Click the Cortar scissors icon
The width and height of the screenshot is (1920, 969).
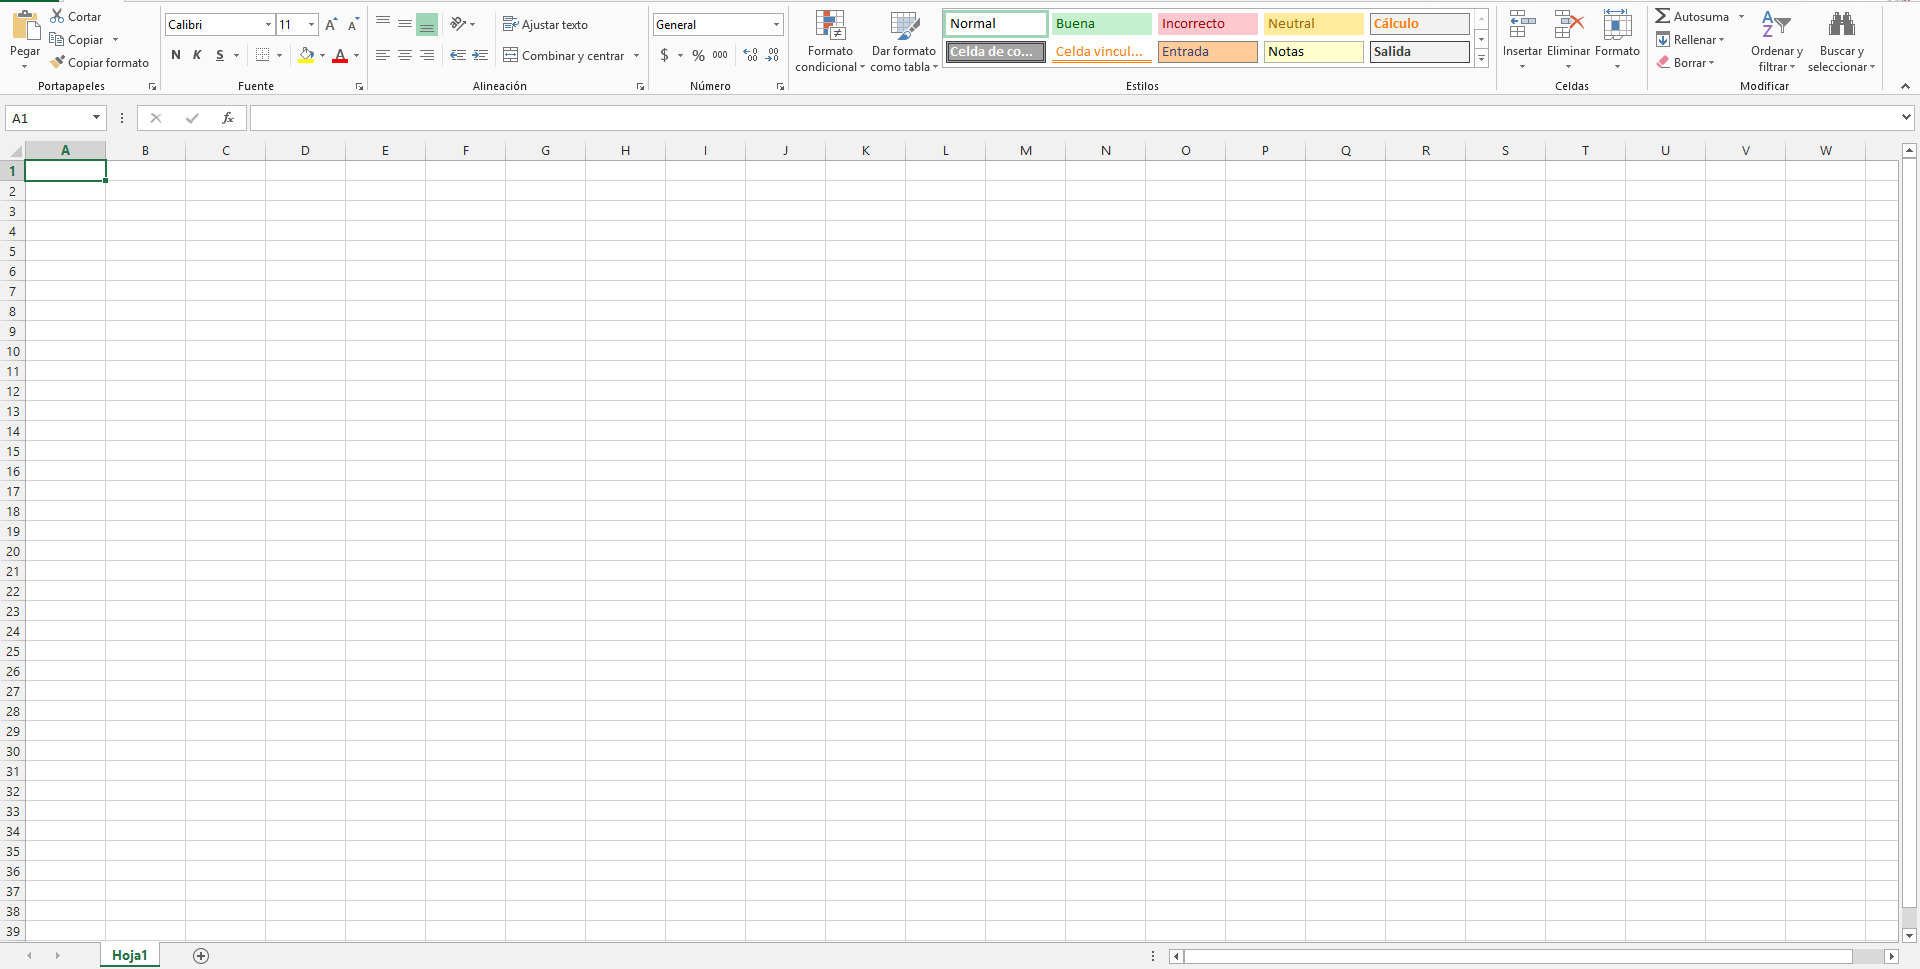[57, 16]
